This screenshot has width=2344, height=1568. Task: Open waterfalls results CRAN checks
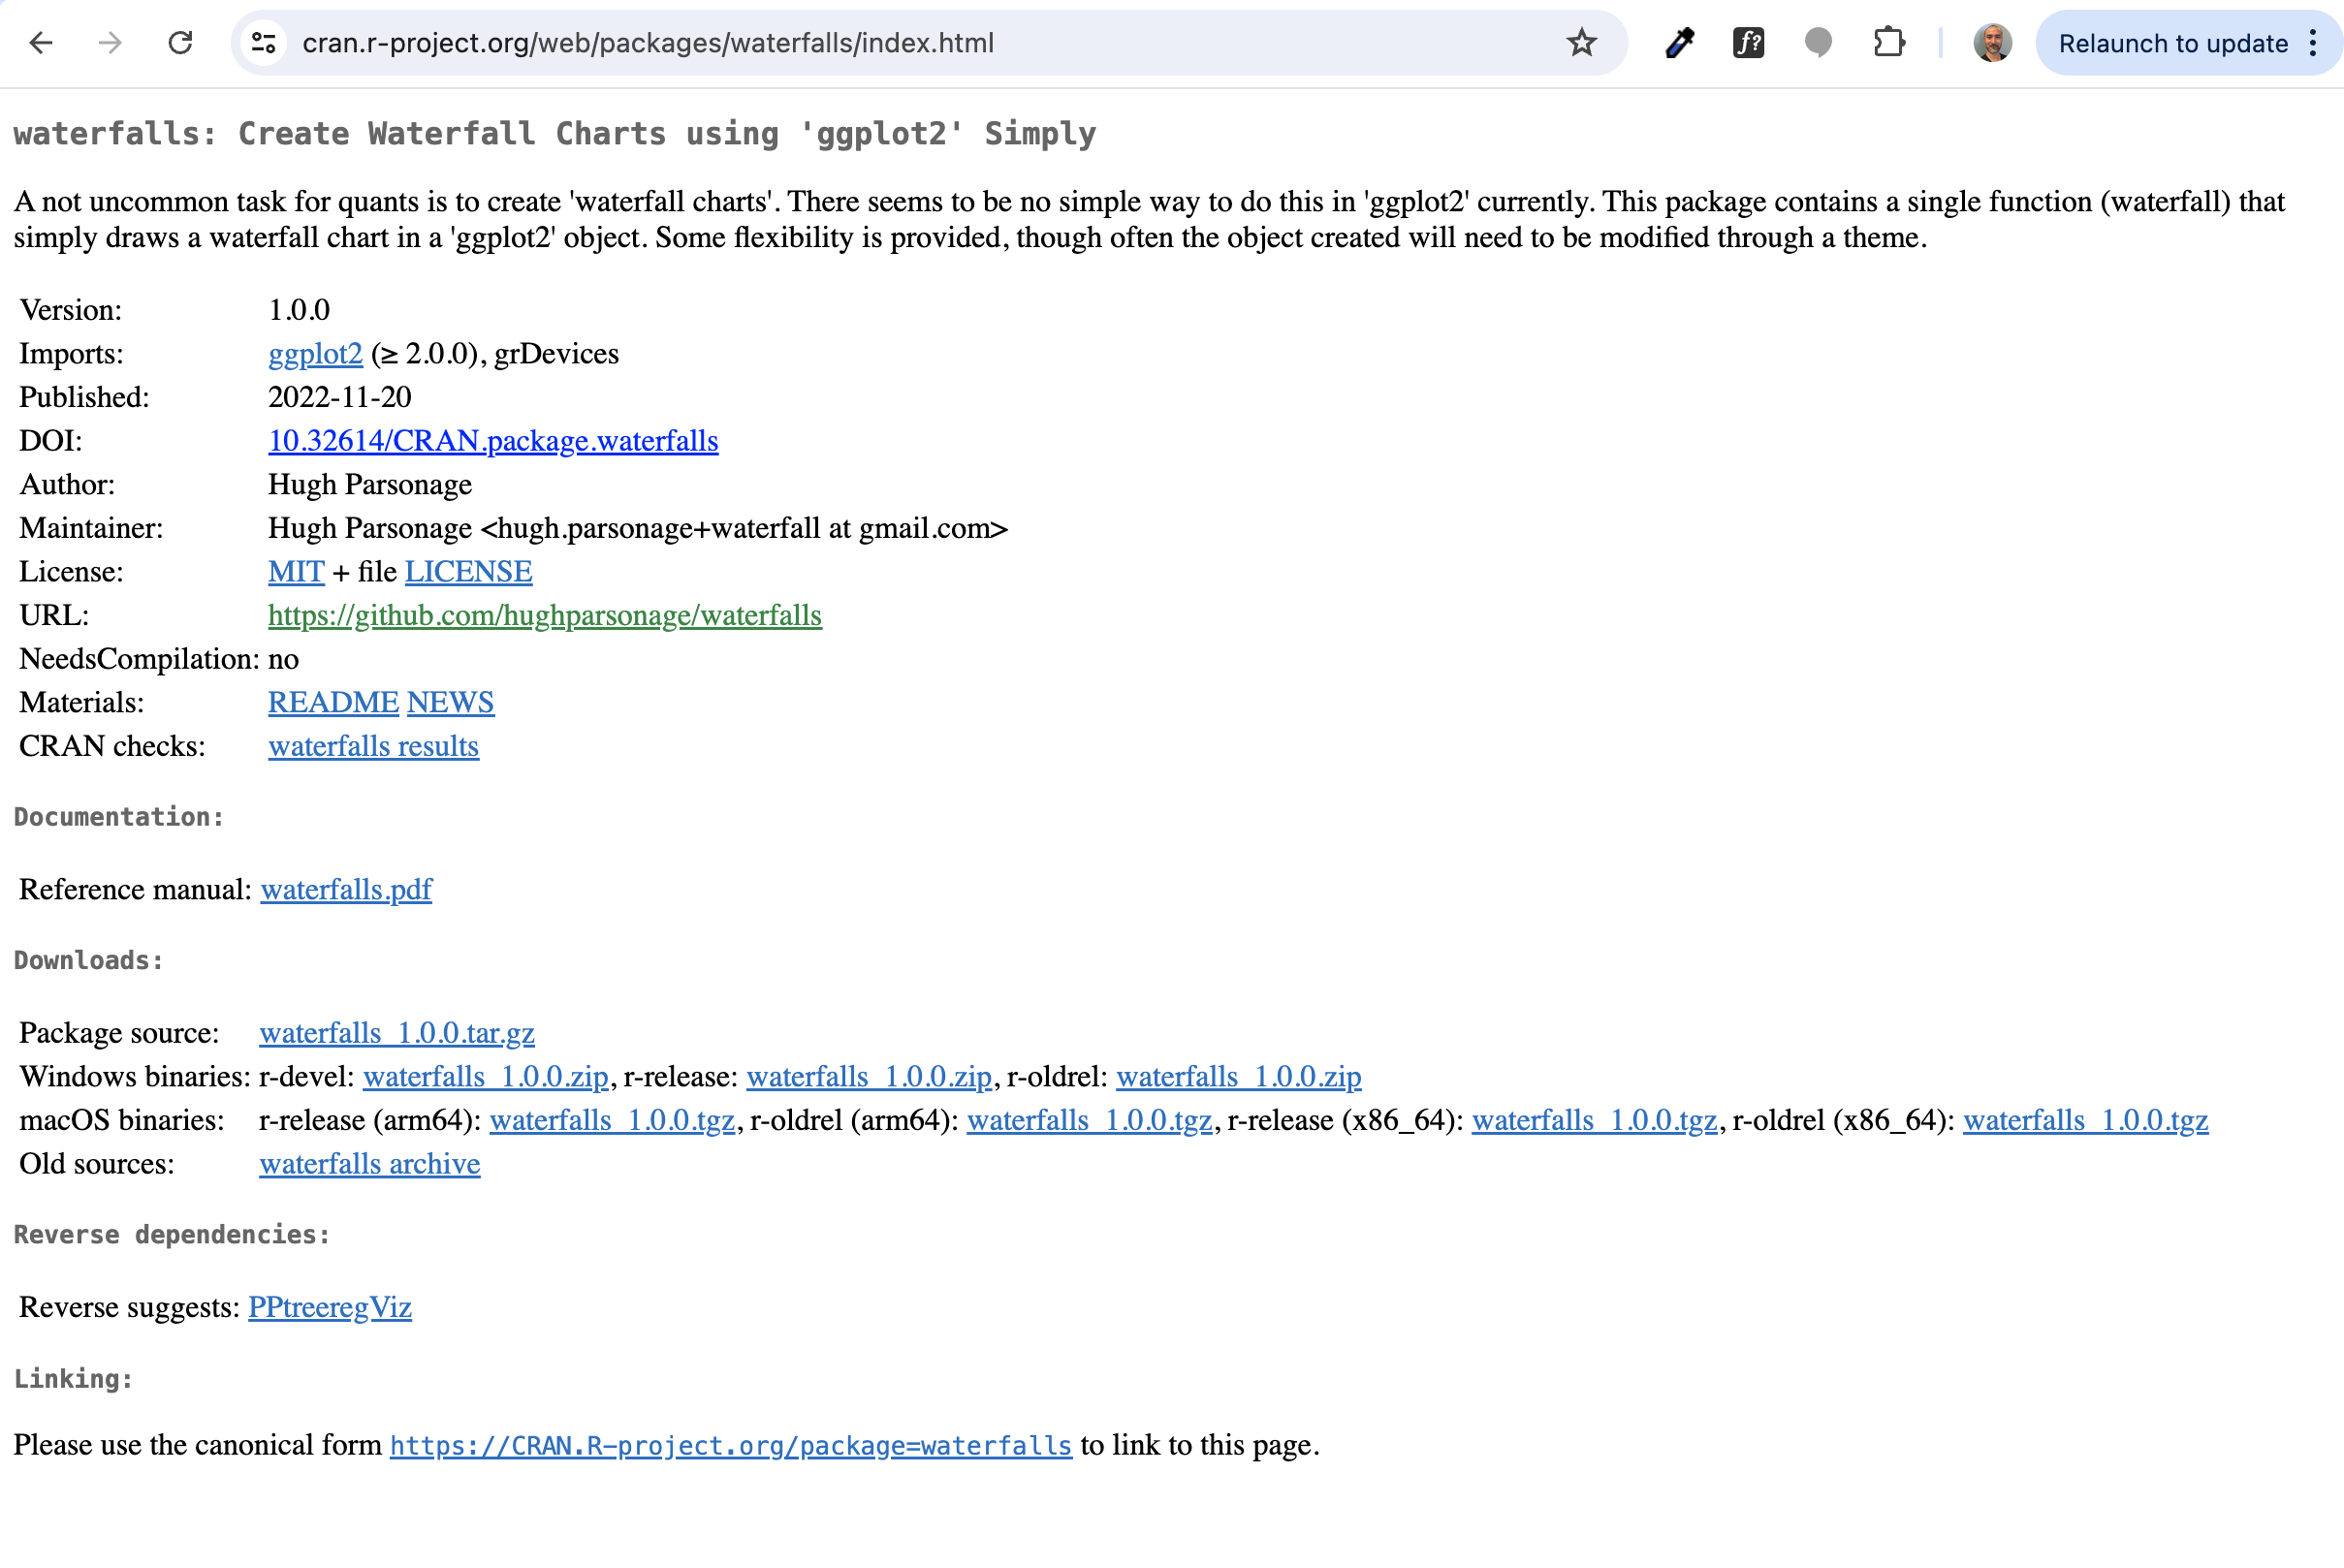373,747
